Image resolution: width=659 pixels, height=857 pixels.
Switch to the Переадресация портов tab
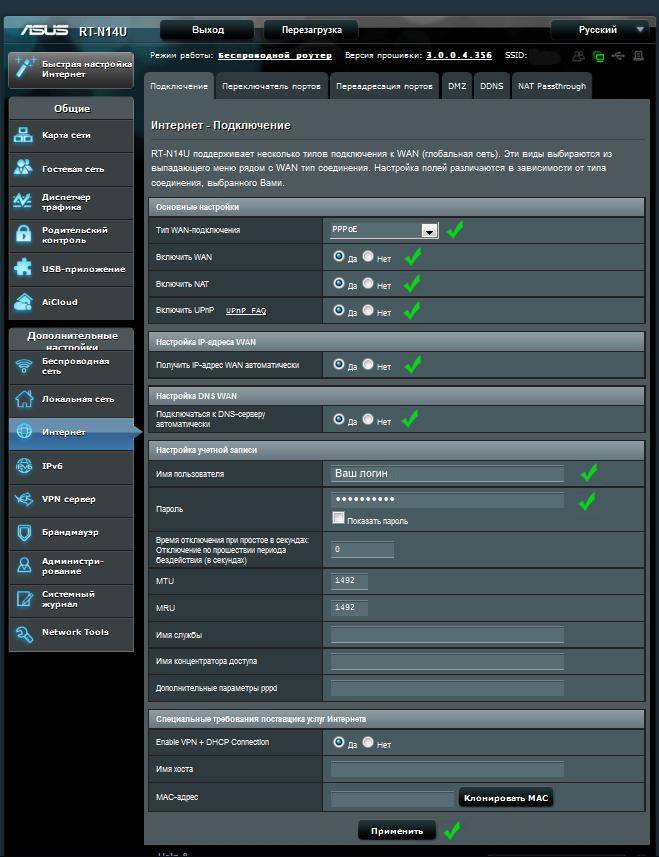[384, 87]
